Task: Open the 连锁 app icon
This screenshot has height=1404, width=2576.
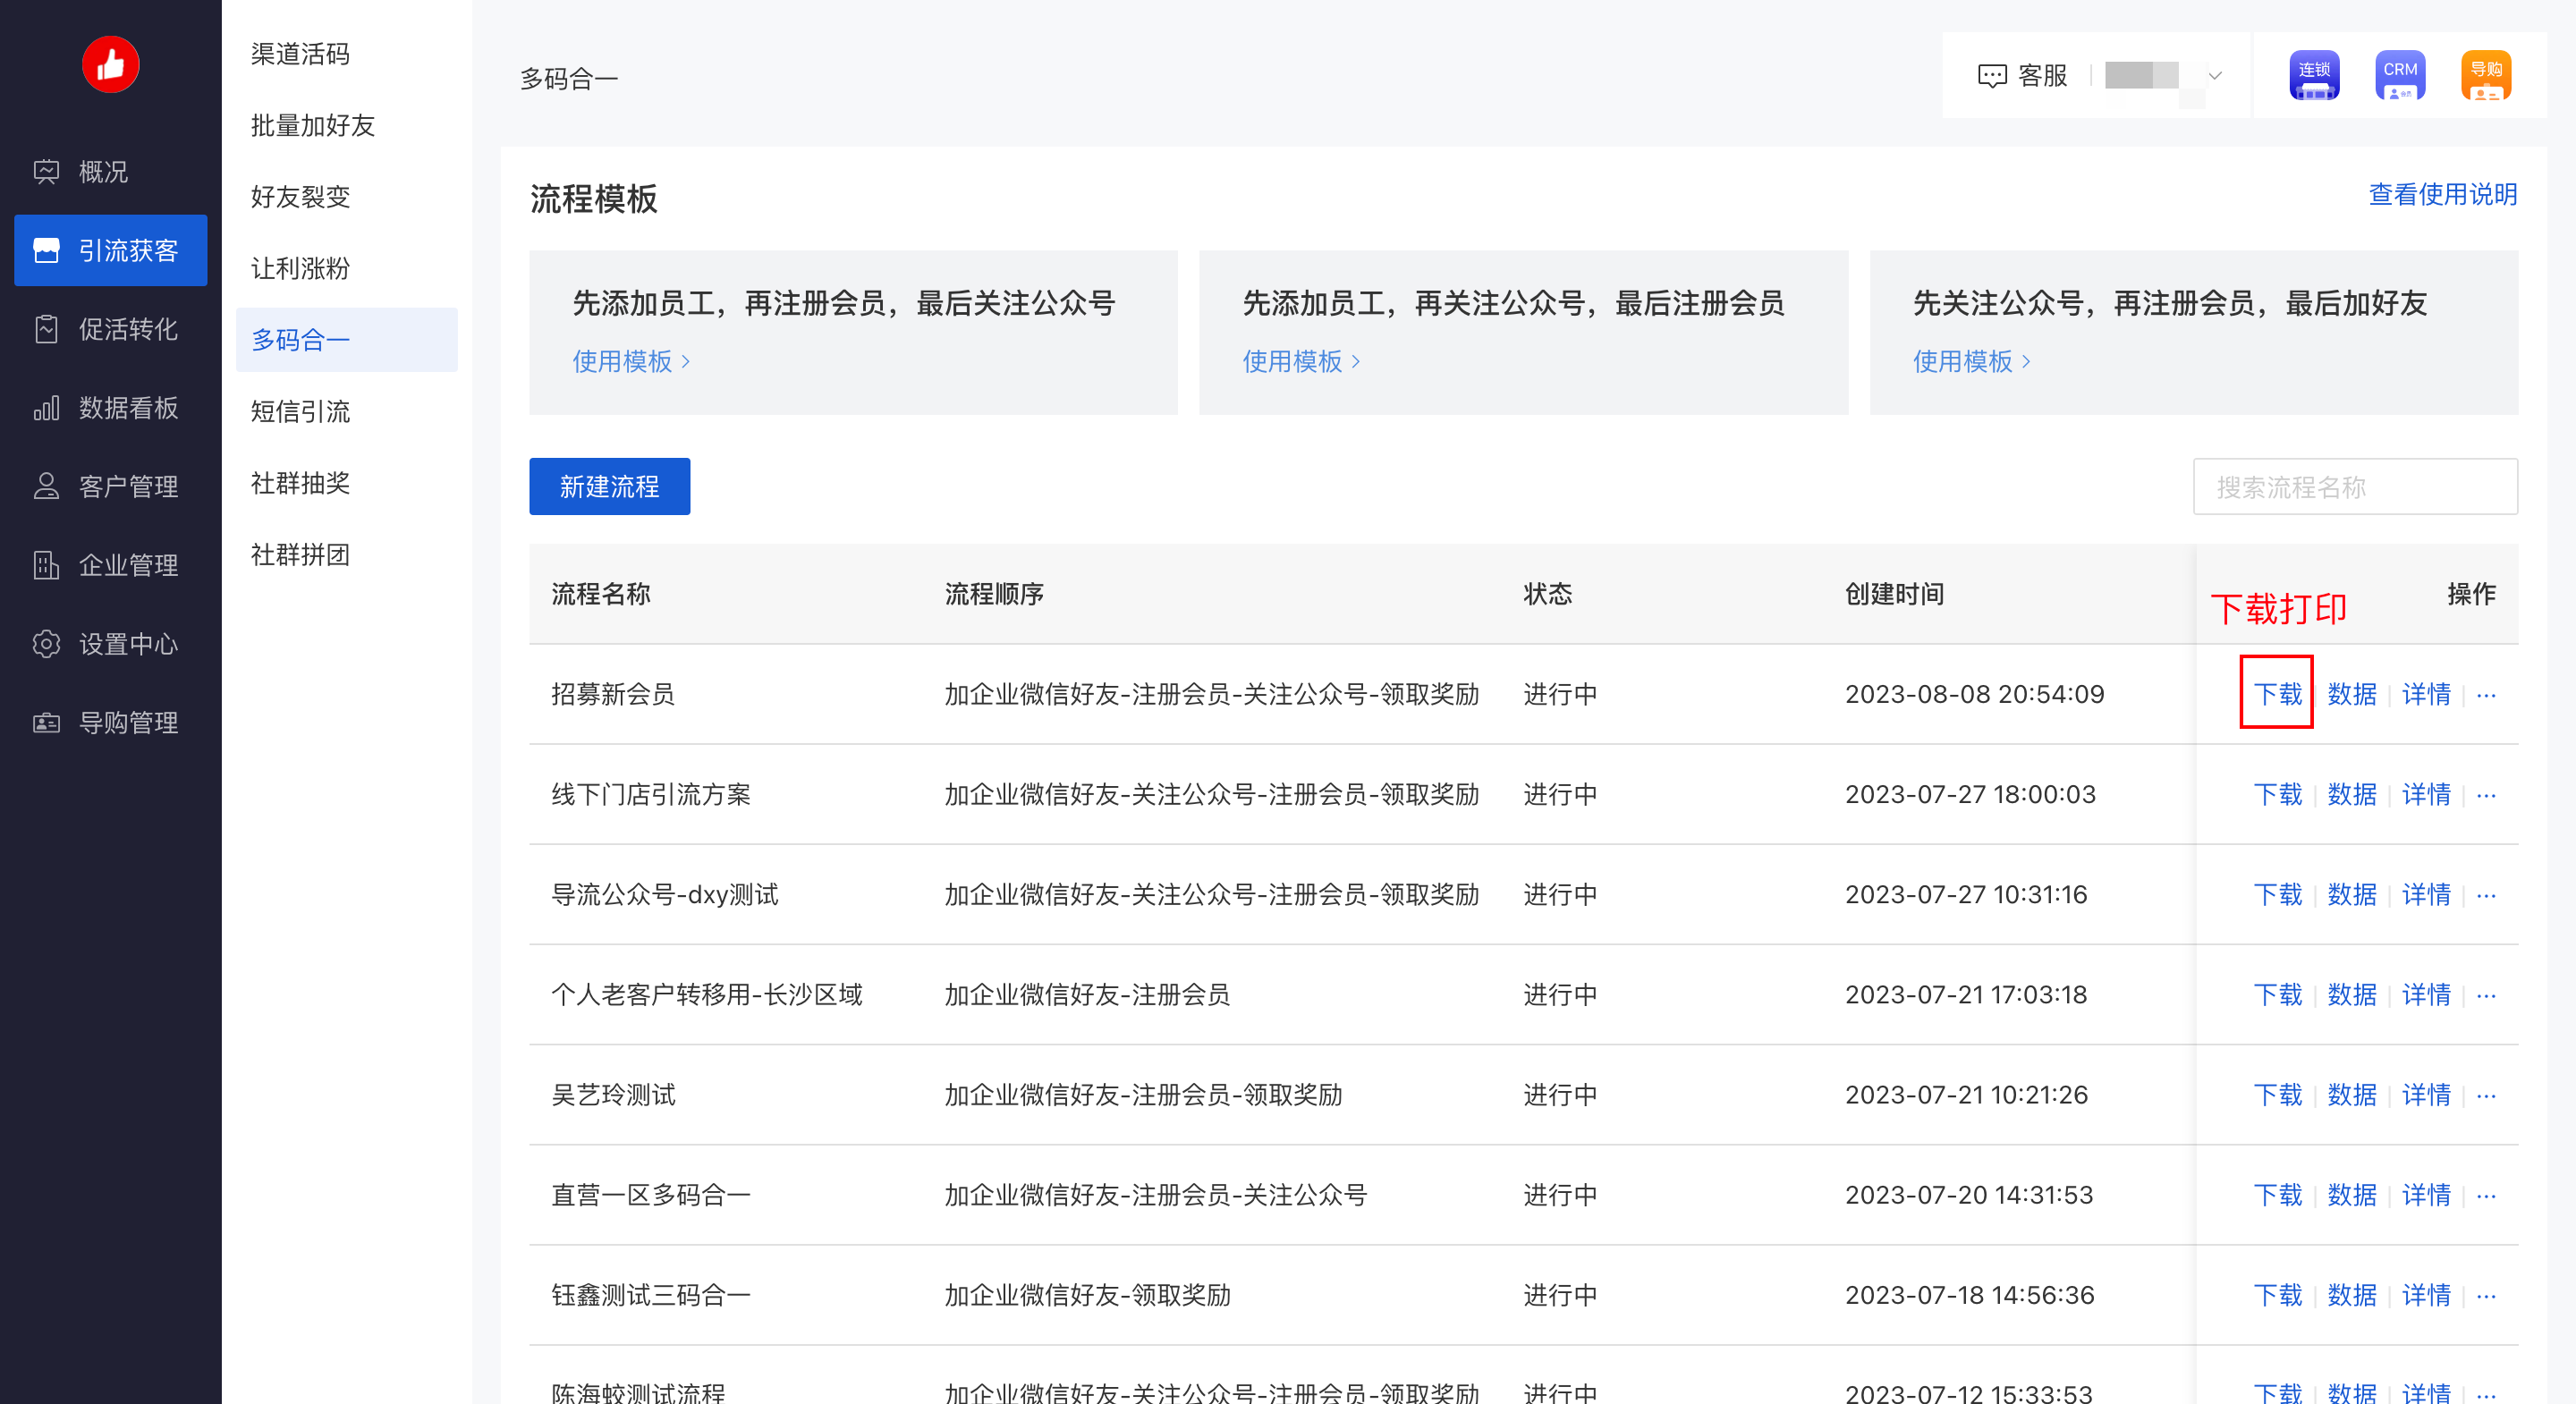Action: (x=2314, y=75)
